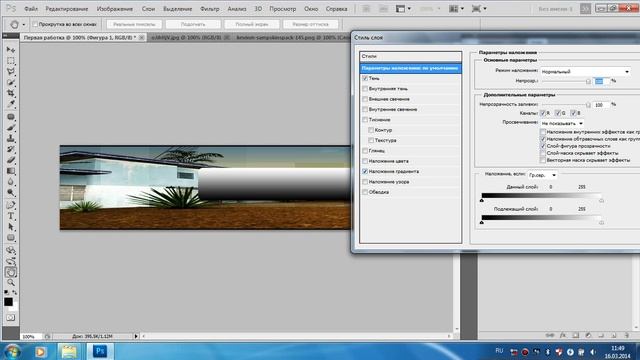This screenshot has width=640, height=360.
Task: Click the Непрозрачность заливки value field
Action: pos(601,105)
